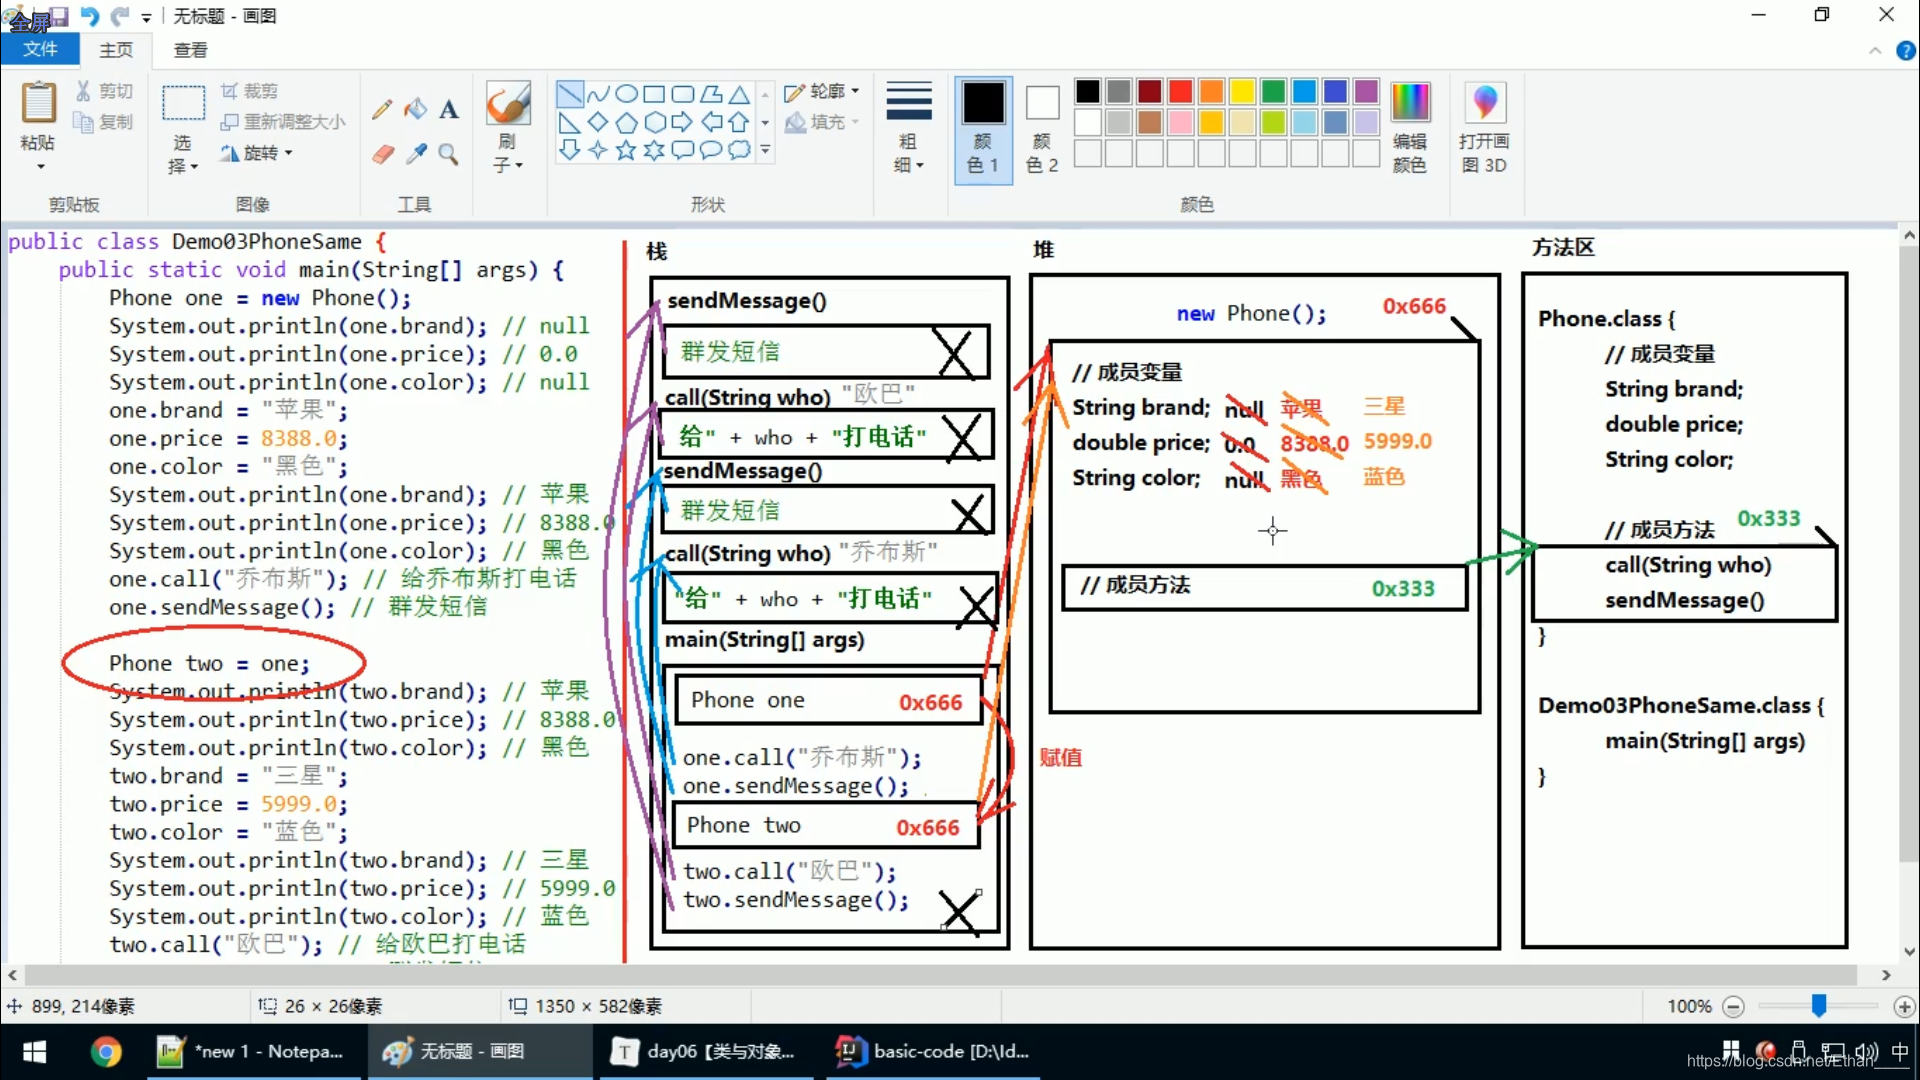Image resolution: width=1920 pixels, height=1080 pixels.
Task: Open the Outline dropdown
Action: pyautogui.click(x=822, y=92)
